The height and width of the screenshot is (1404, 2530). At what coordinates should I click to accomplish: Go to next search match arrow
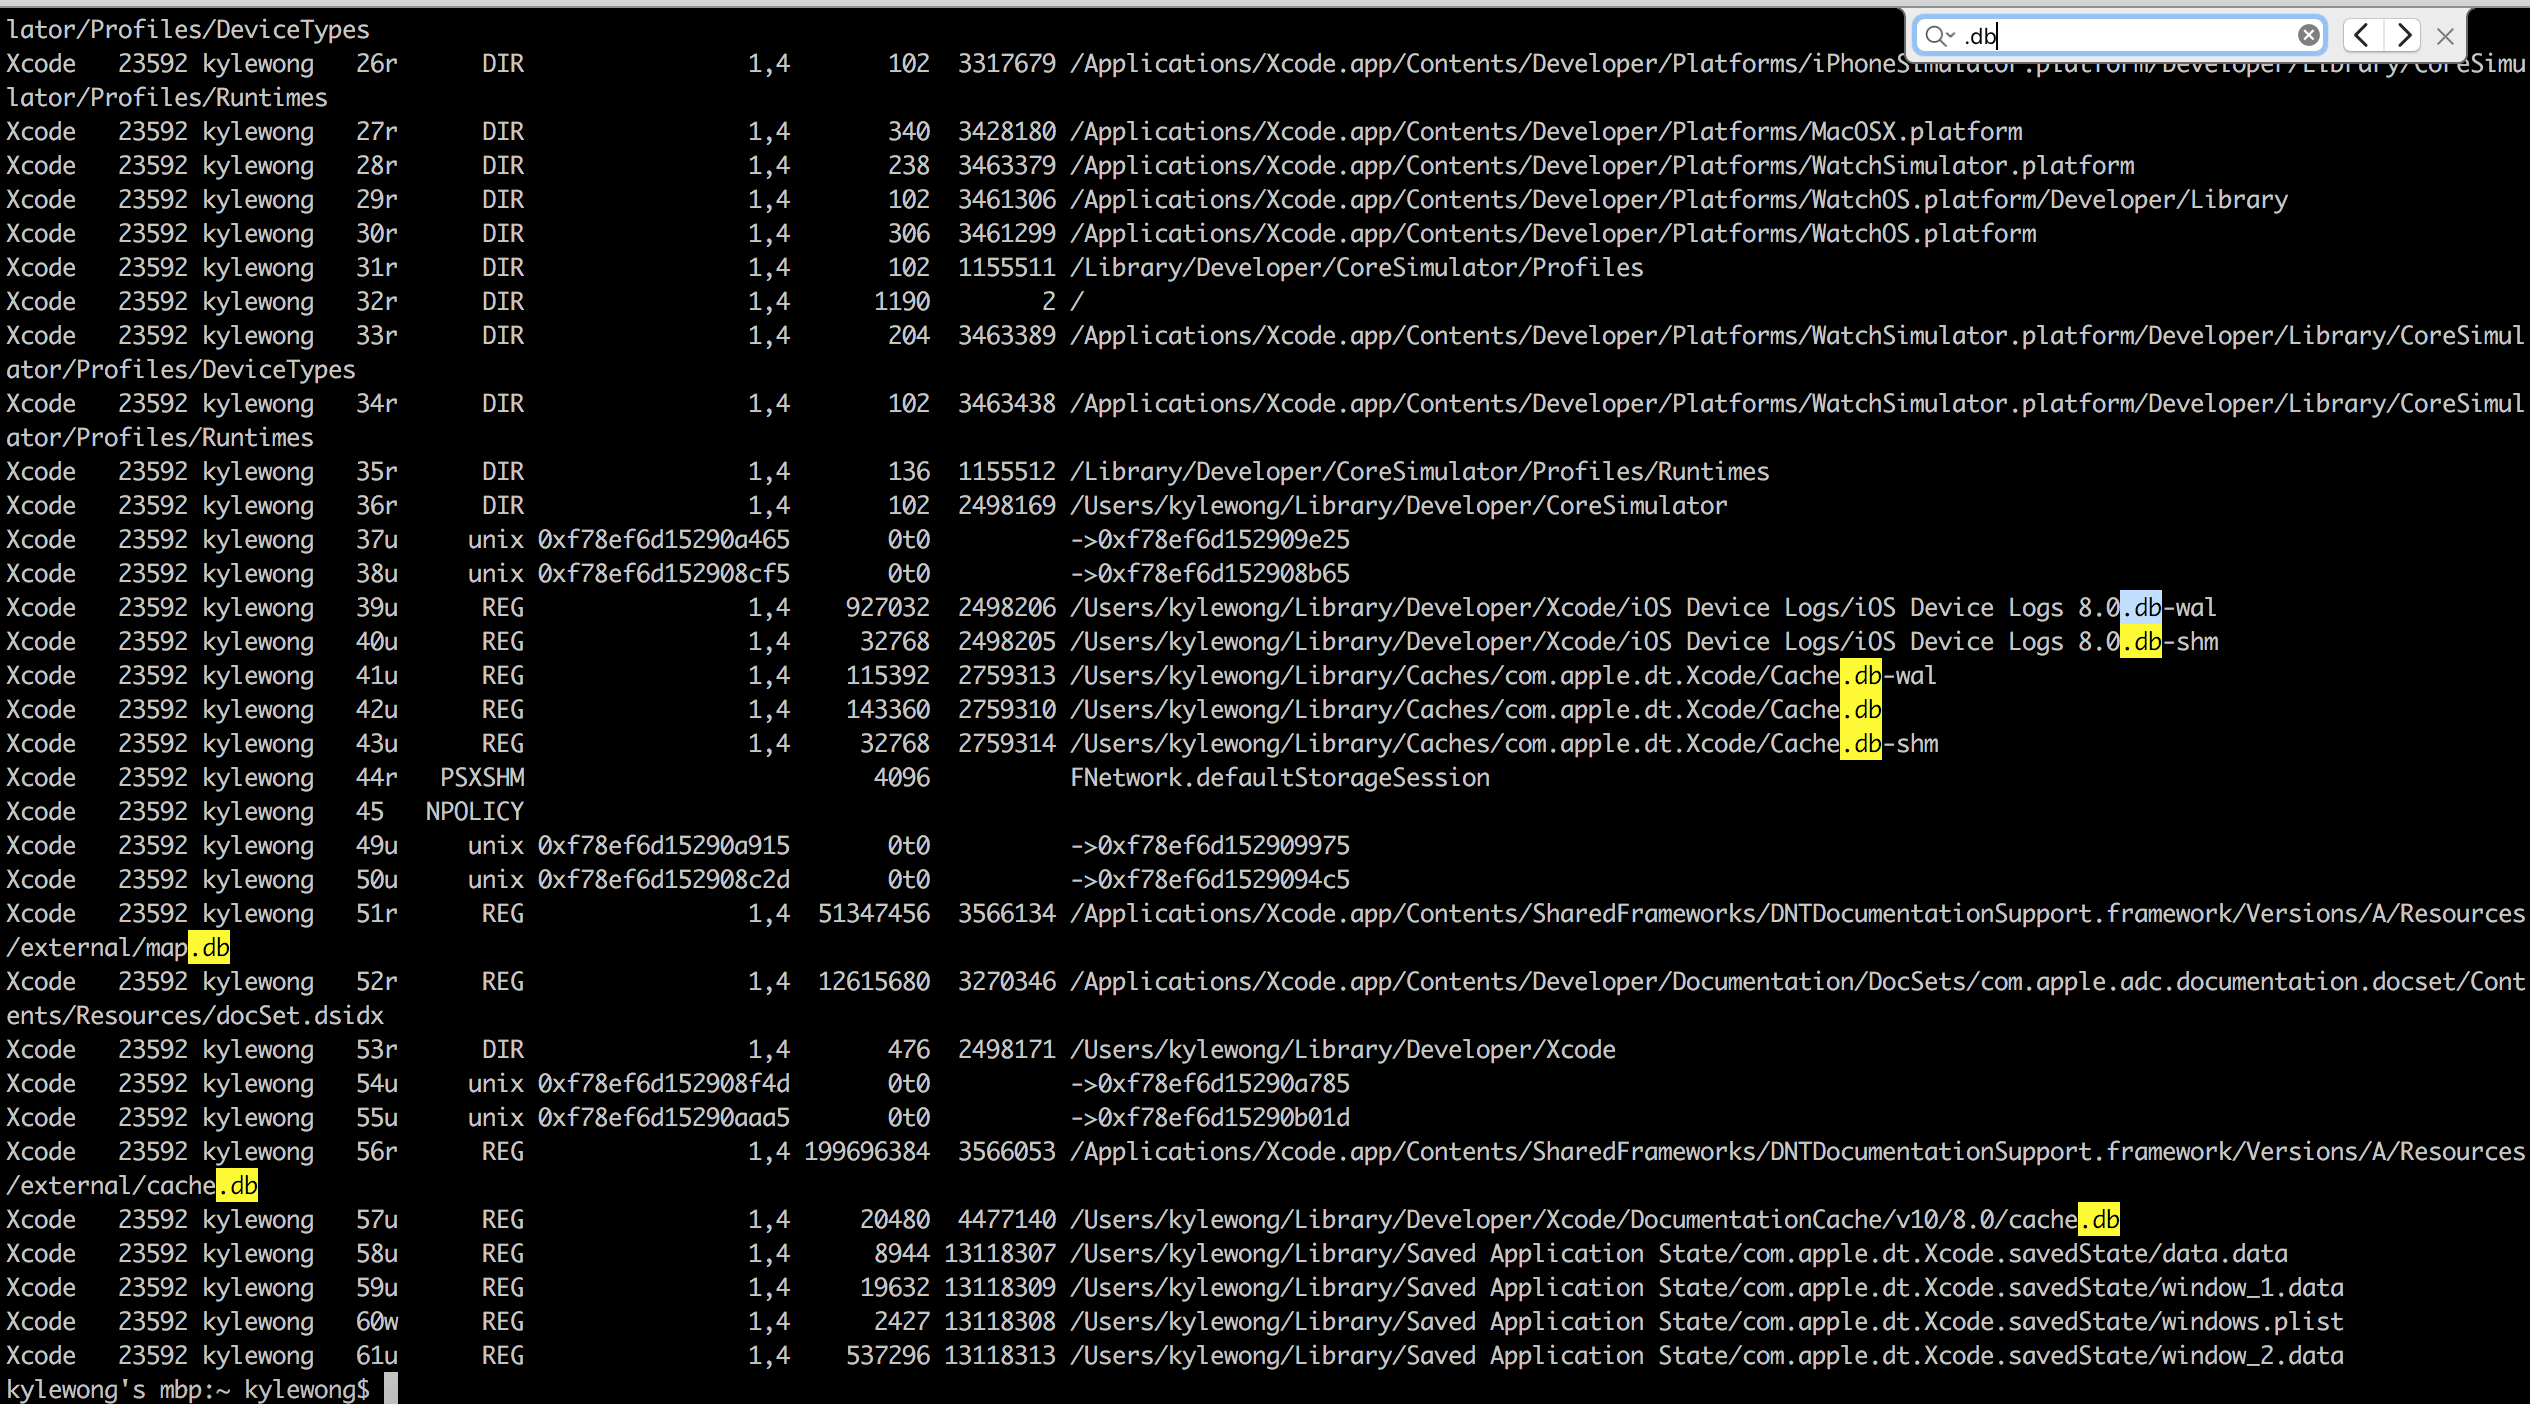pyautogui.click(x=2404, y=36)
